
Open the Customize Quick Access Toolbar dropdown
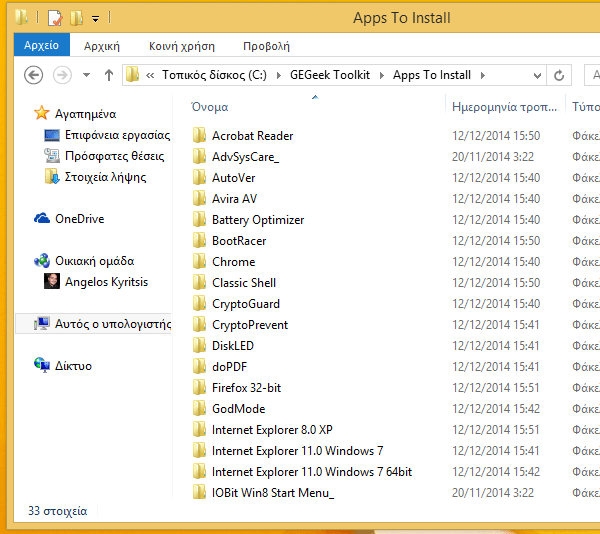coord(95,18)
